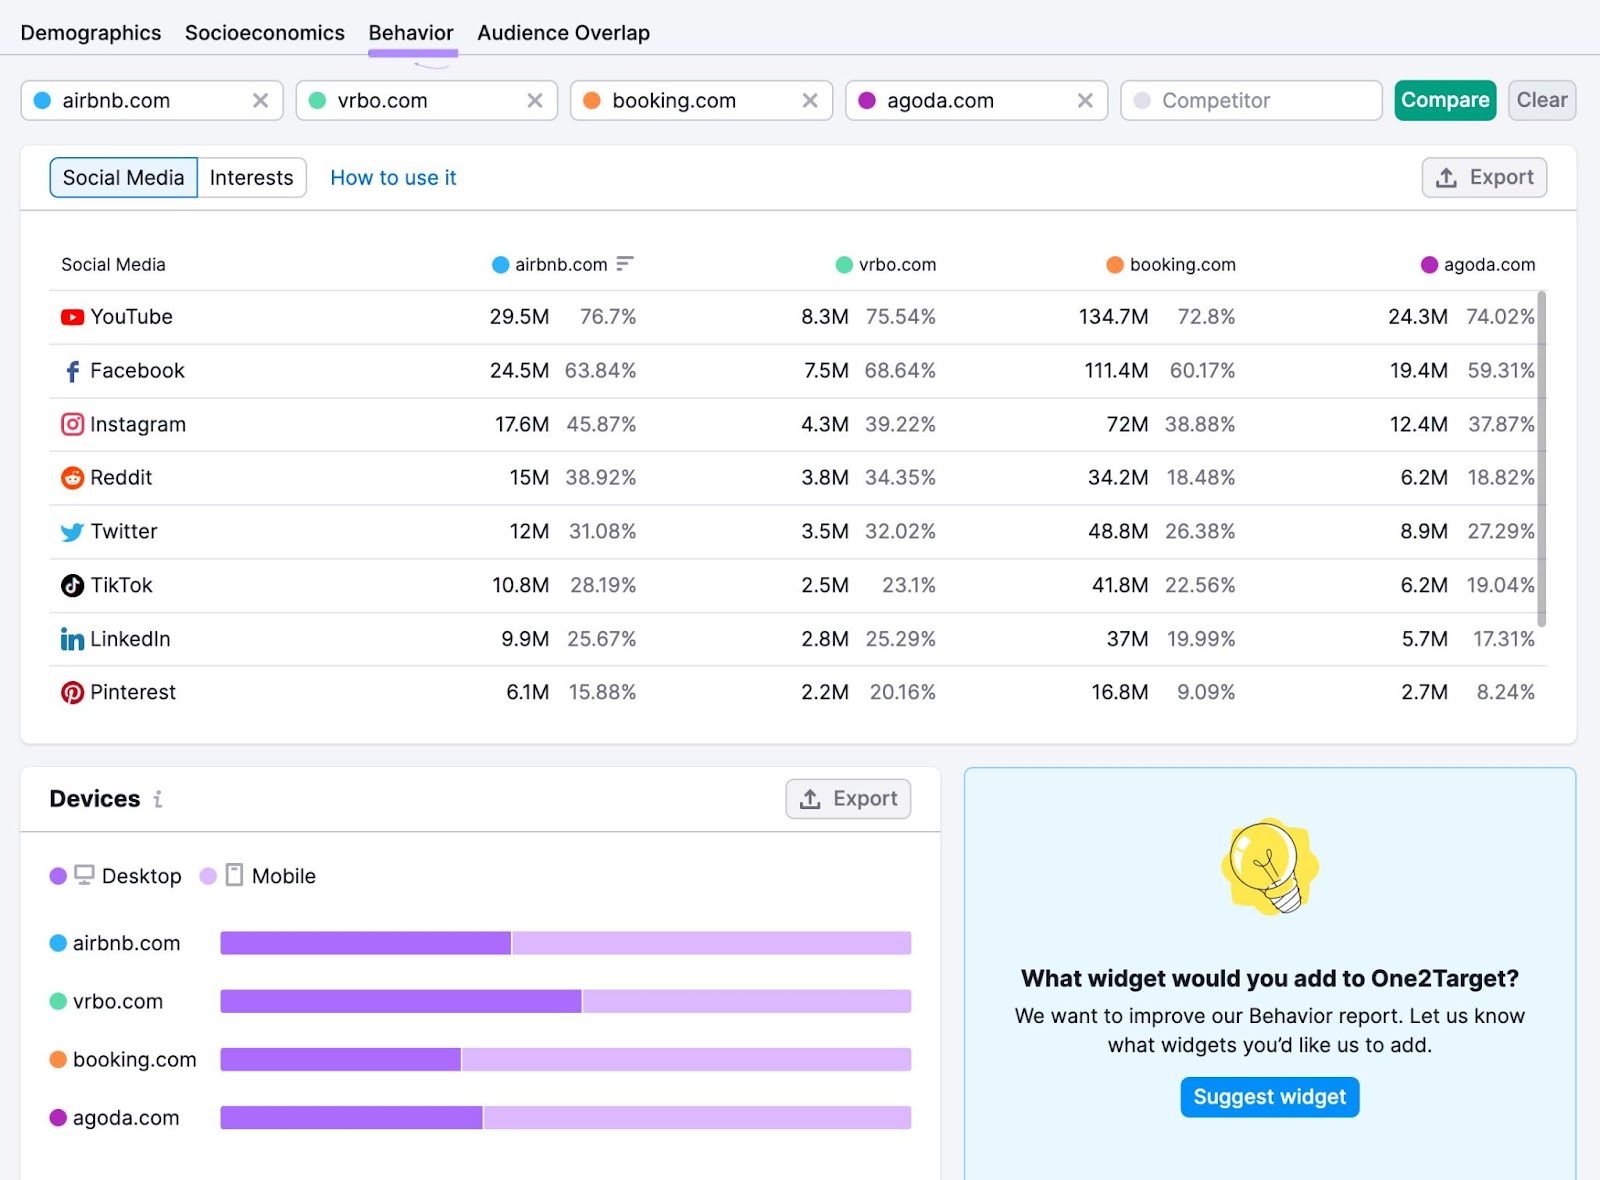
Task: Select the LinkedIn icon
Action: tap(71, 639)
